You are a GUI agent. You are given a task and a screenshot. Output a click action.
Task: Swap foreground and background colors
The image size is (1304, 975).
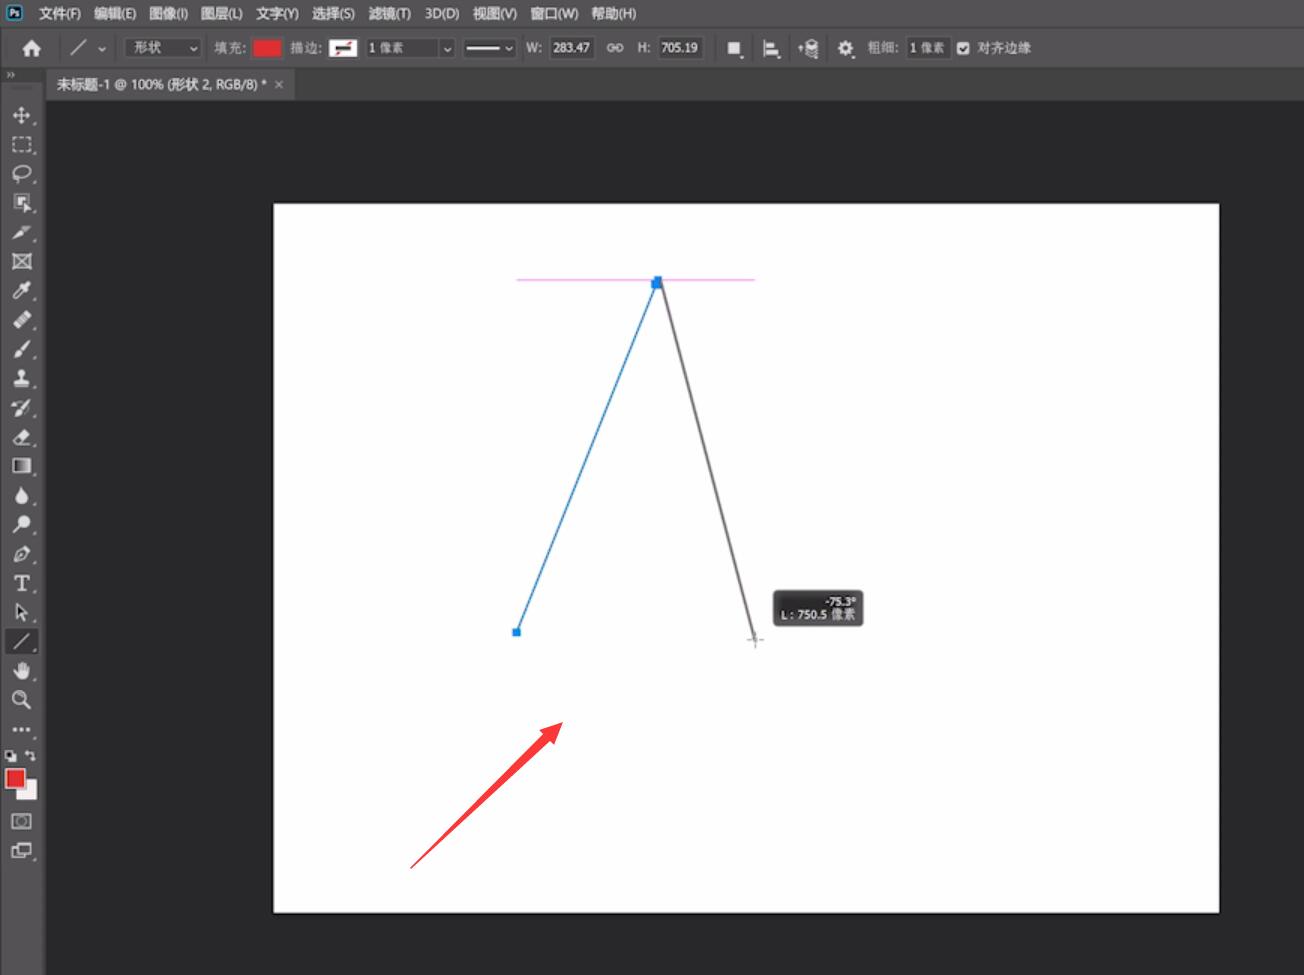tap(31, 756)
